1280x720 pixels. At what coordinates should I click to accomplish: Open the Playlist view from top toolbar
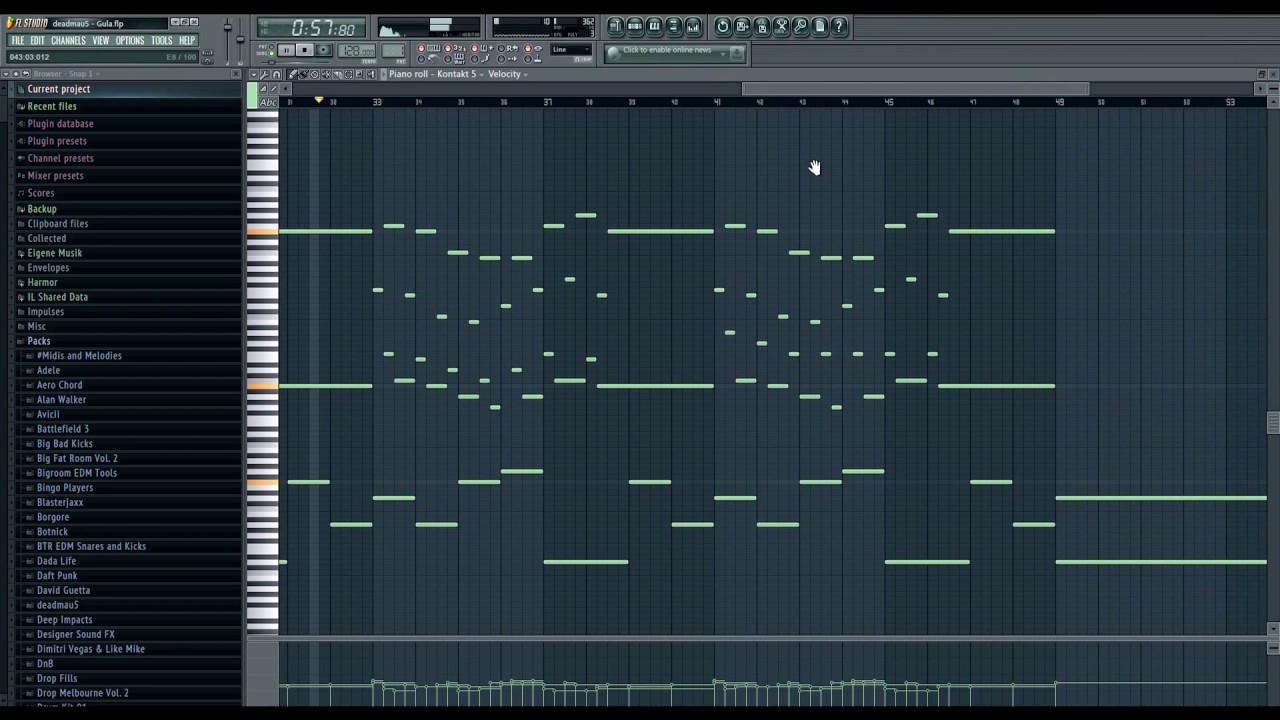[616, 26]
